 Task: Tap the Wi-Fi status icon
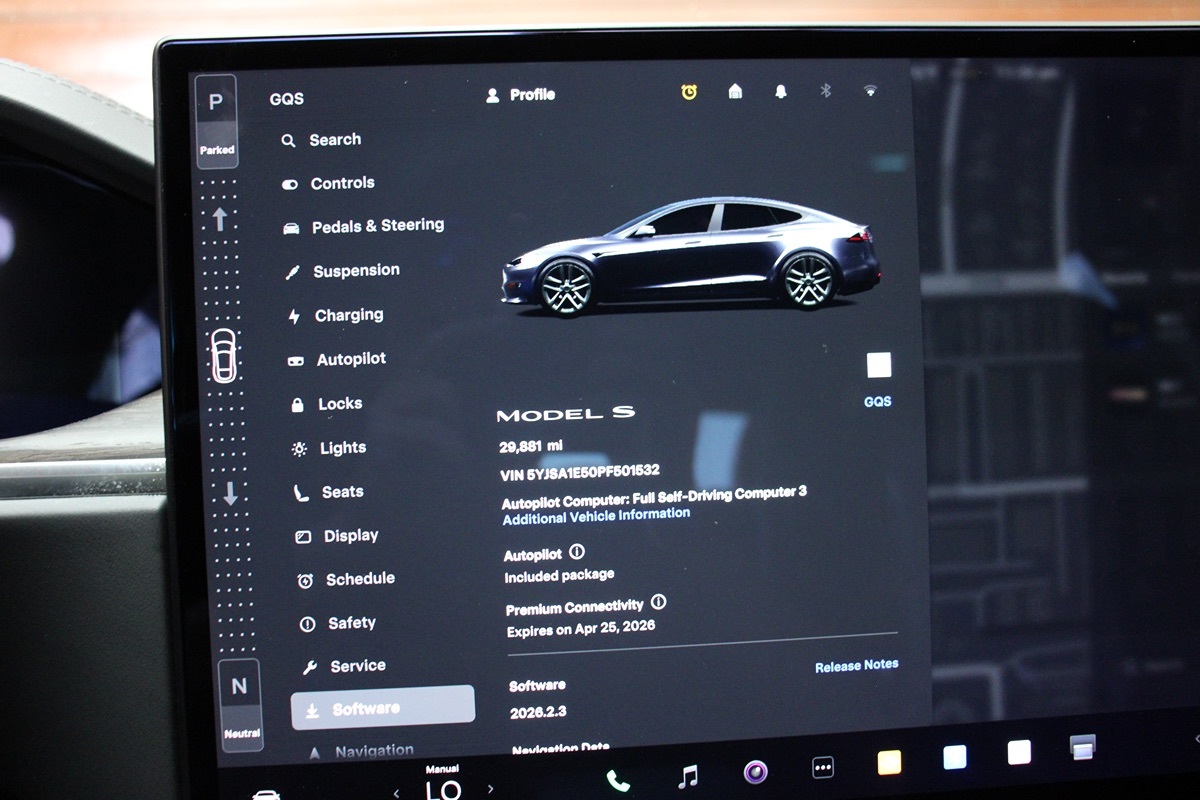click(870, 91)
